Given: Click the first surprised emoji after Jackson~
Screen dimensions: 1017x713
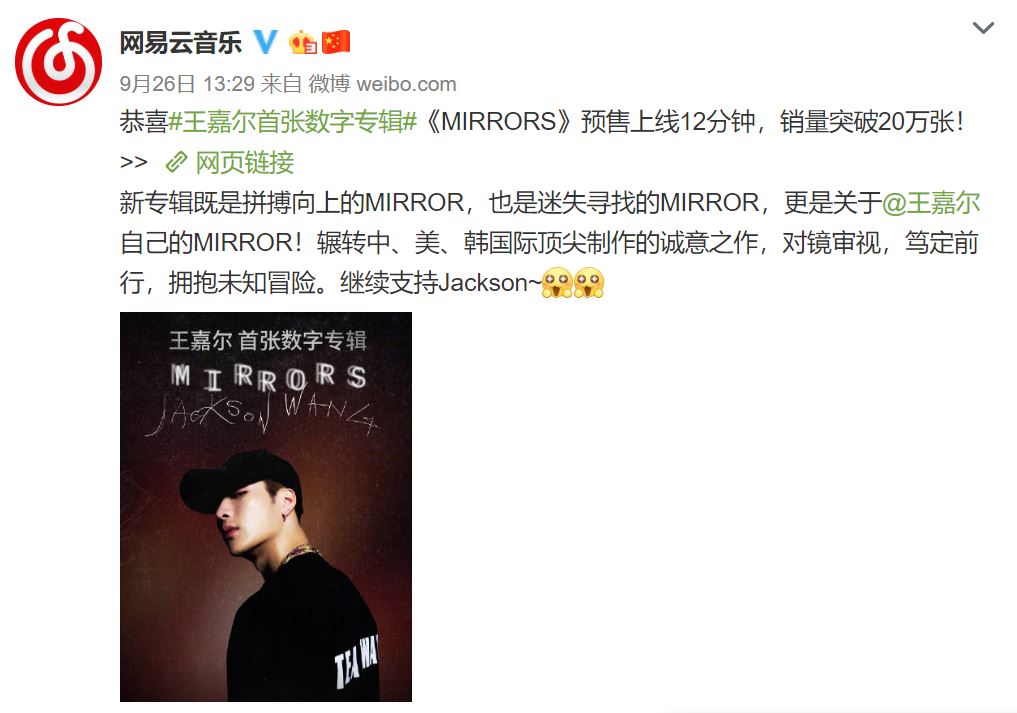Looking at the screenshot, I should point(557,283).
